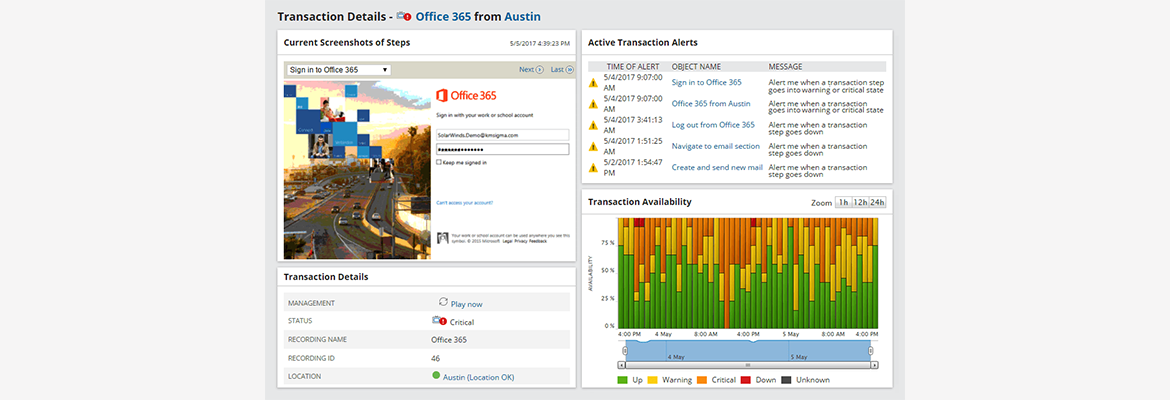Click the green Up legend swatch
The width and height of the screenshot is (1170, 400).
(x=622, y=380)
